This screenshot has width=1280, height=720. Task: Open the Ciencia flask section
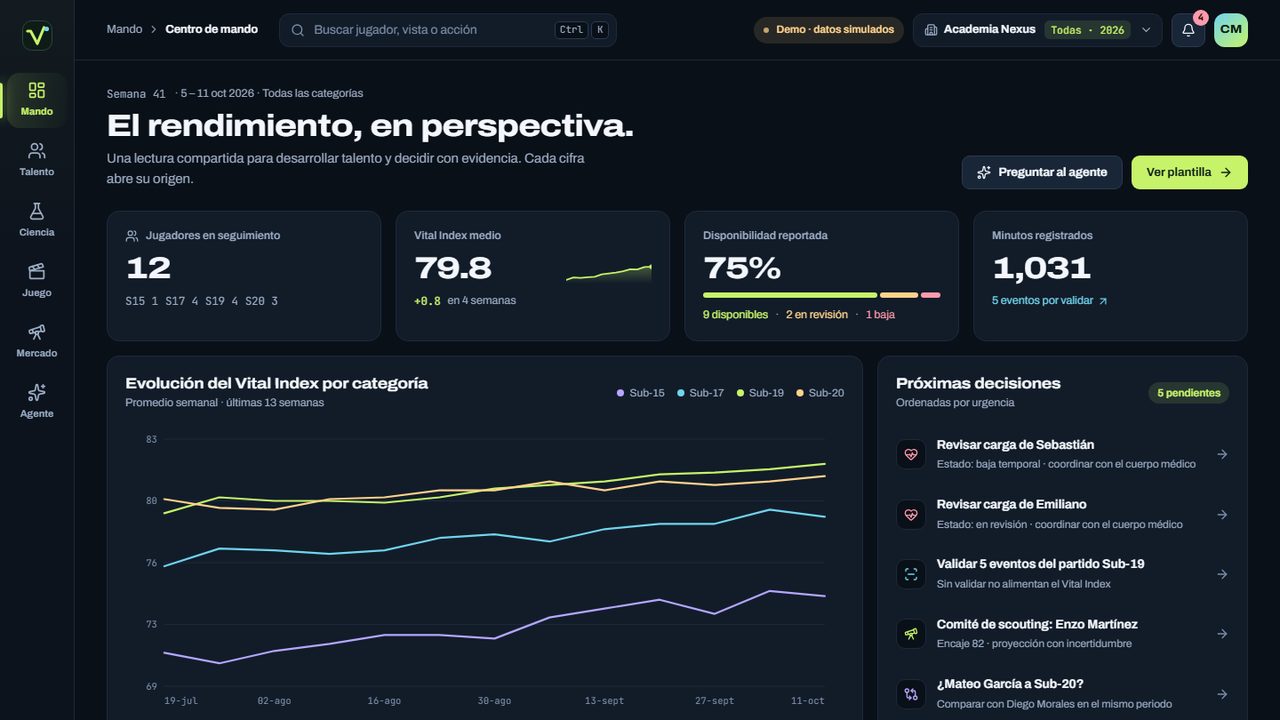point(37,220)
